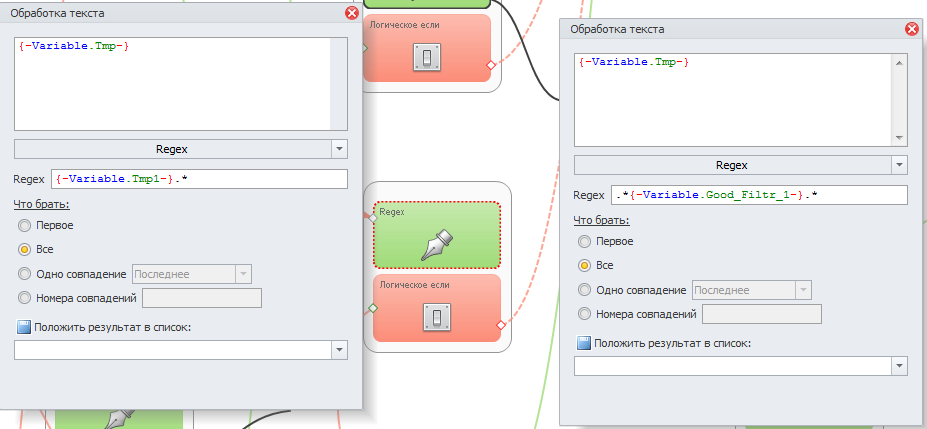This screenshot has height=429, width=927.
Task: Open Regex type dropdown in right window
Action: click(899, 165)
